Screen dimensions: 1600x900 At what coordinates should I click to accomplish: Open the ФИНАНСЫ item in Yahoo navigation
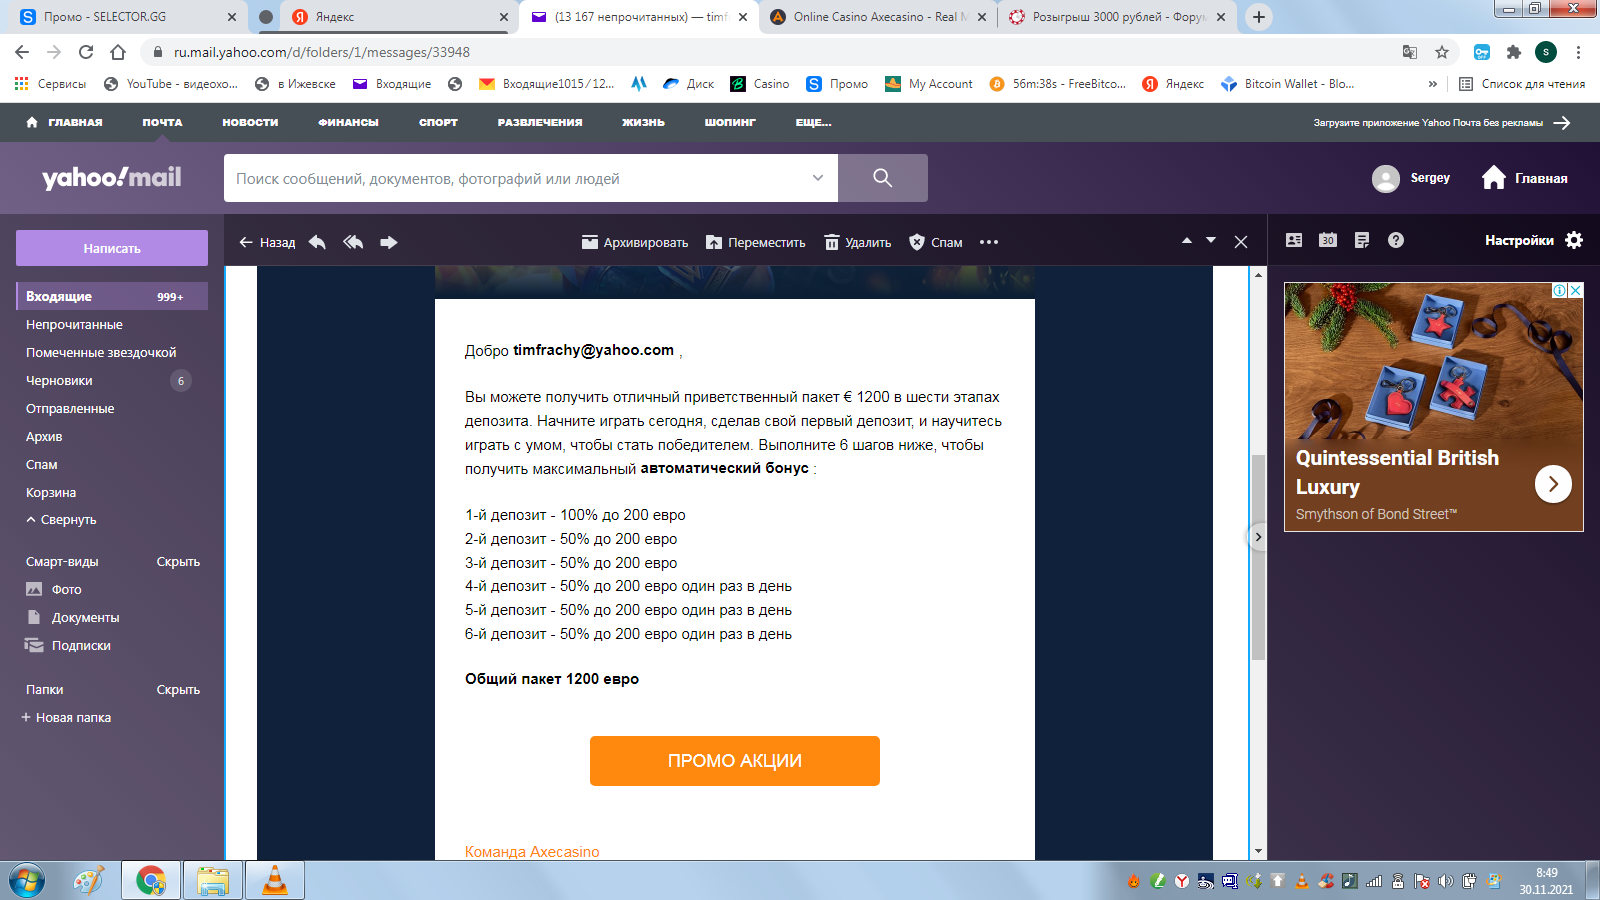pos(348,122)
